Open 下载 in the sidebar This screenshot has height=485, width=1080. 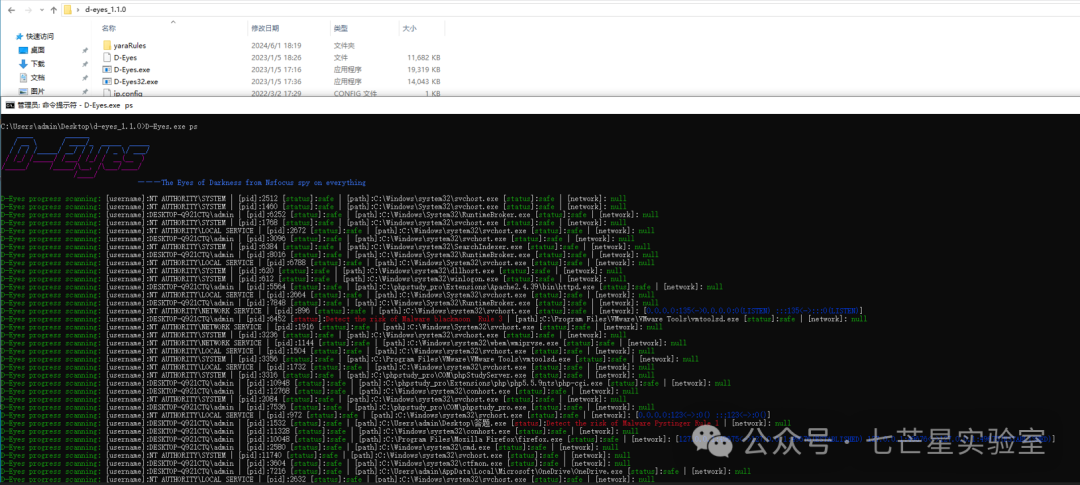point(38,63)
